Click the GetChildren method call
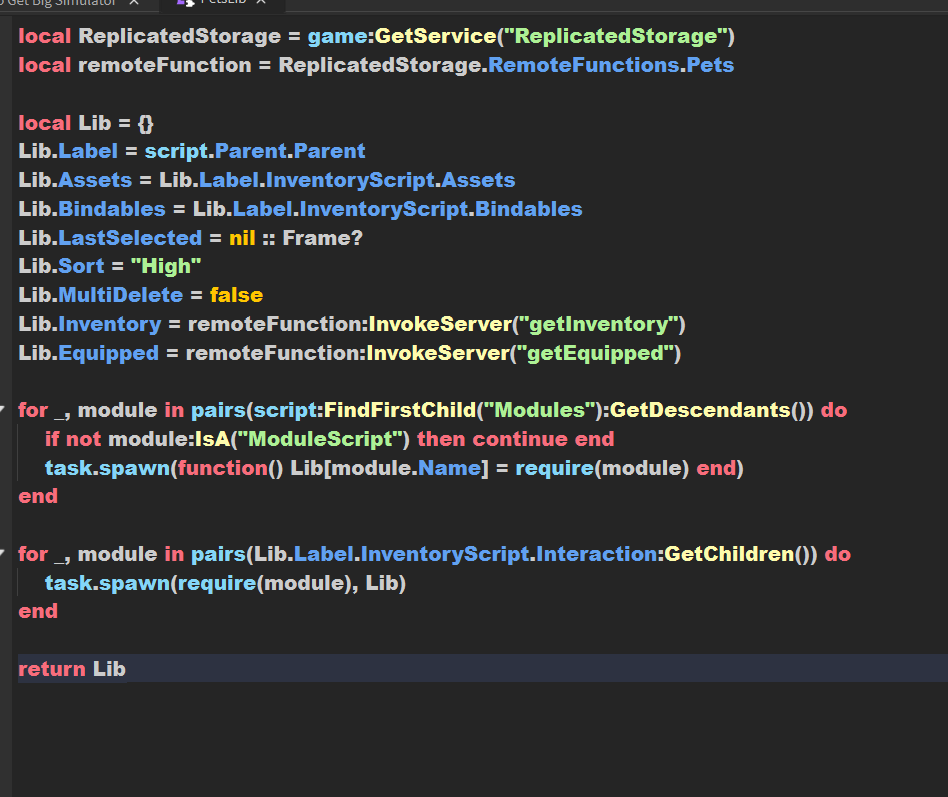The image size is (948, 797). pyautogui.click(x=729, y=554)
